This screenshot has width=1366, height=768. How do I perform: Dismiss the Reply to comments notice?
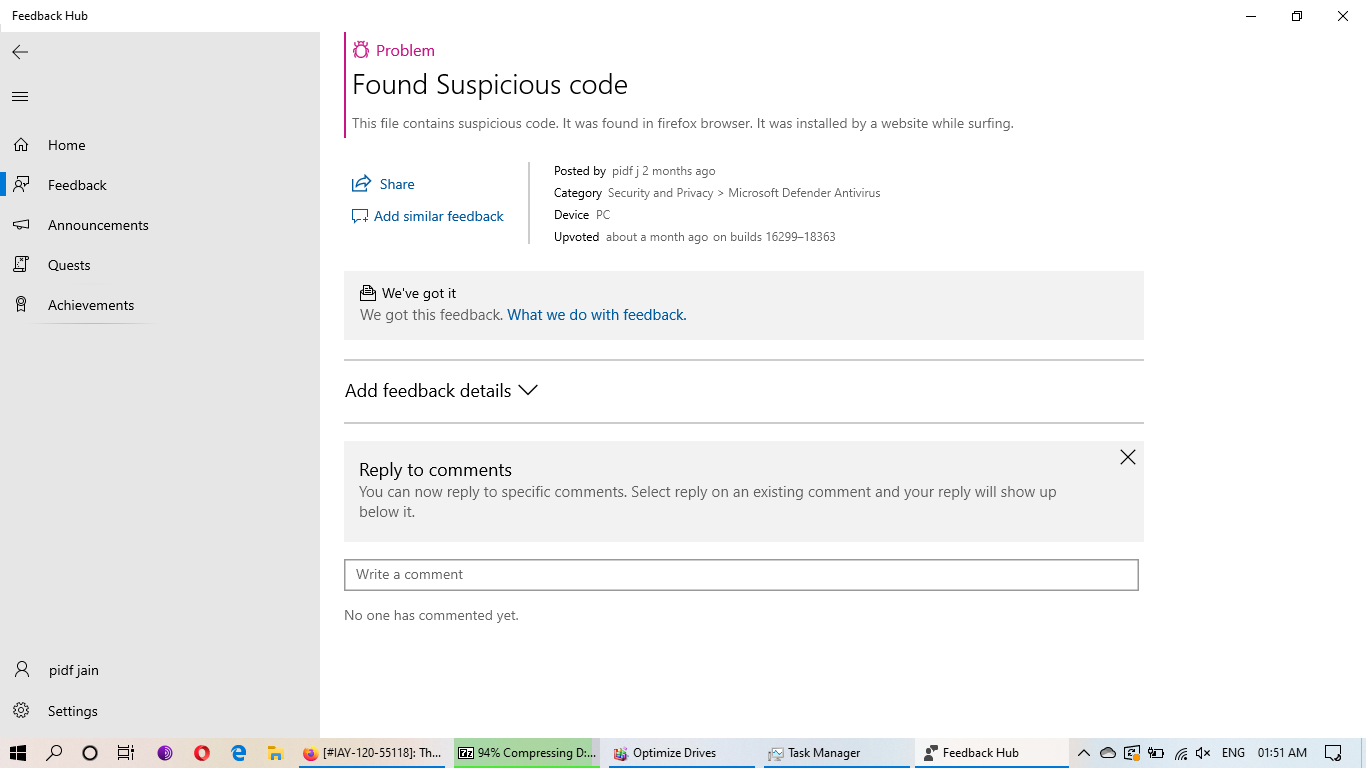click(1127, 457)
